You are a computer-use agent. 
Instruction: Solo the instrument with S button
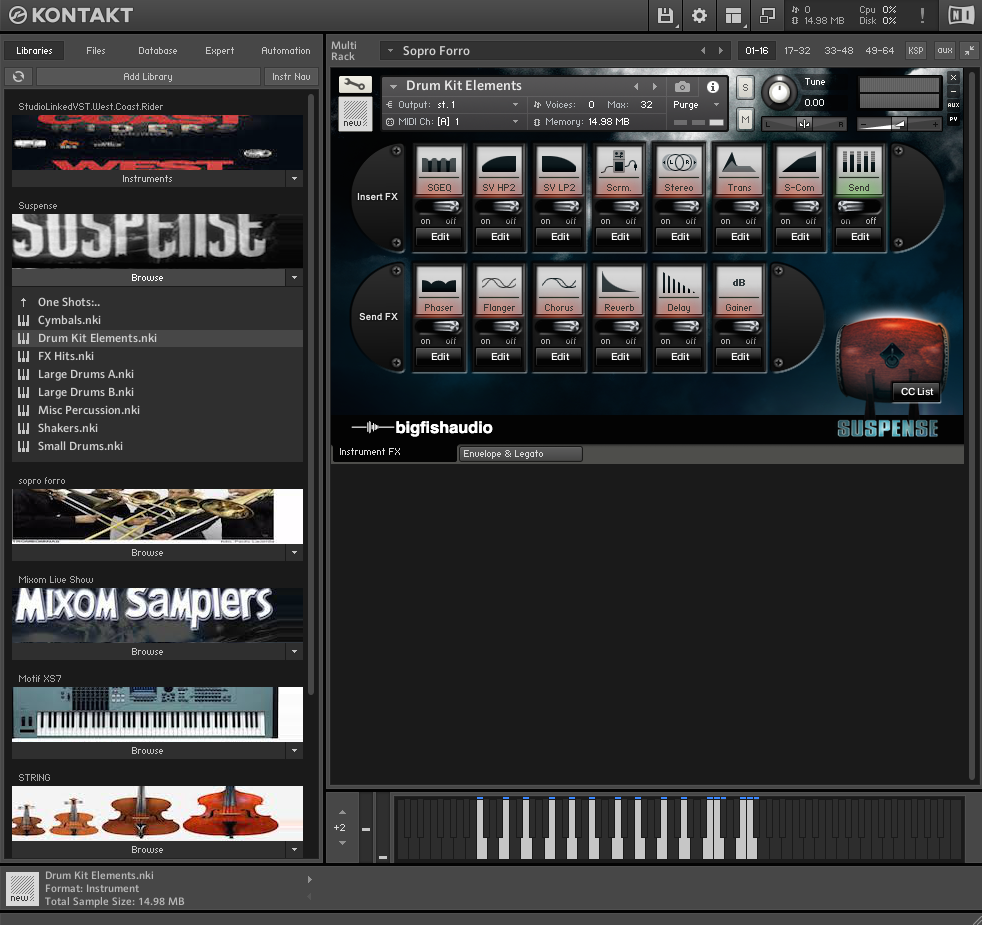(745, 88)
